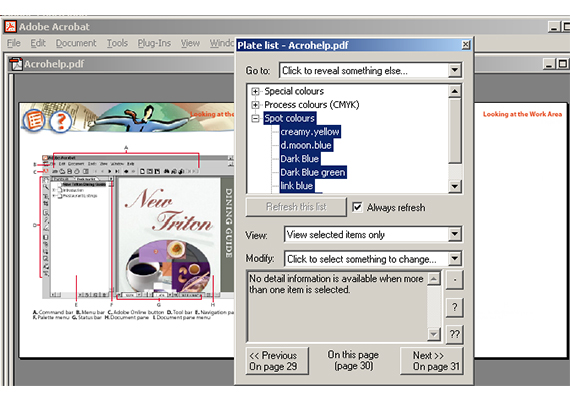This screenshot has height=400, width=570.
Task: Expand the Special colours tree node
Action: (x=256, y=91)
